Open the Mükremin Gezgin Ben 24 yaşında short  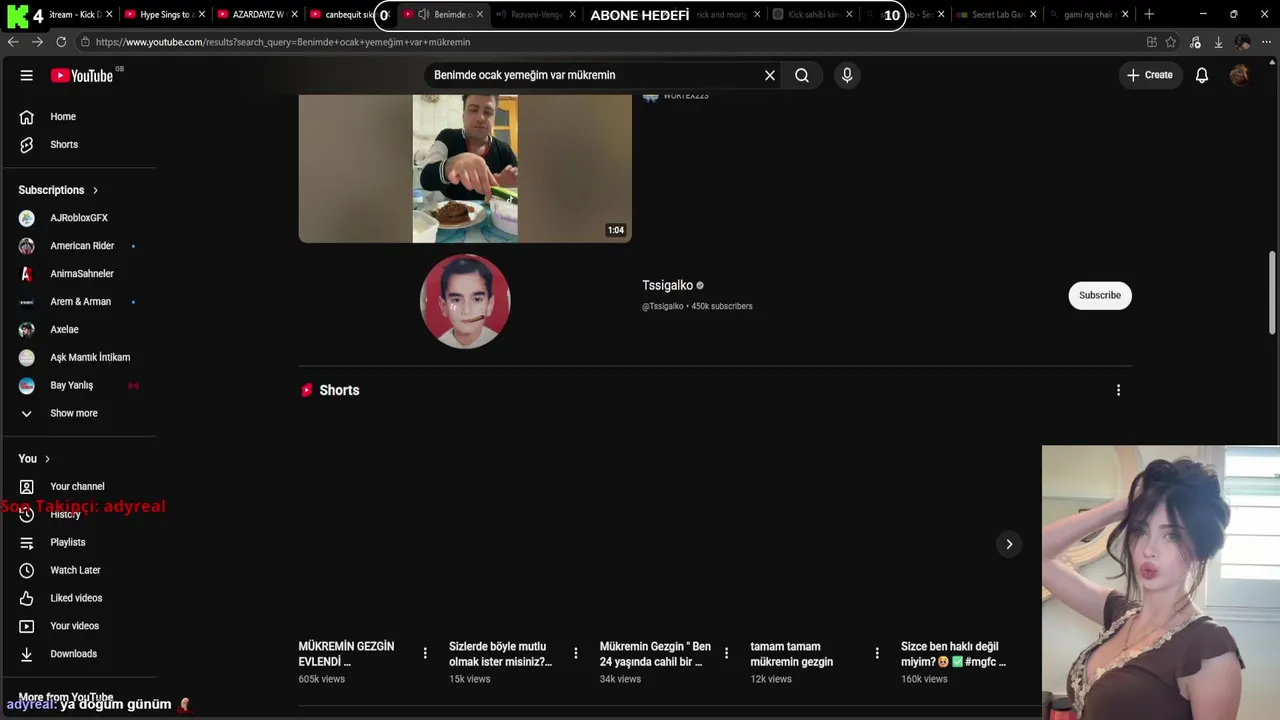655,654
